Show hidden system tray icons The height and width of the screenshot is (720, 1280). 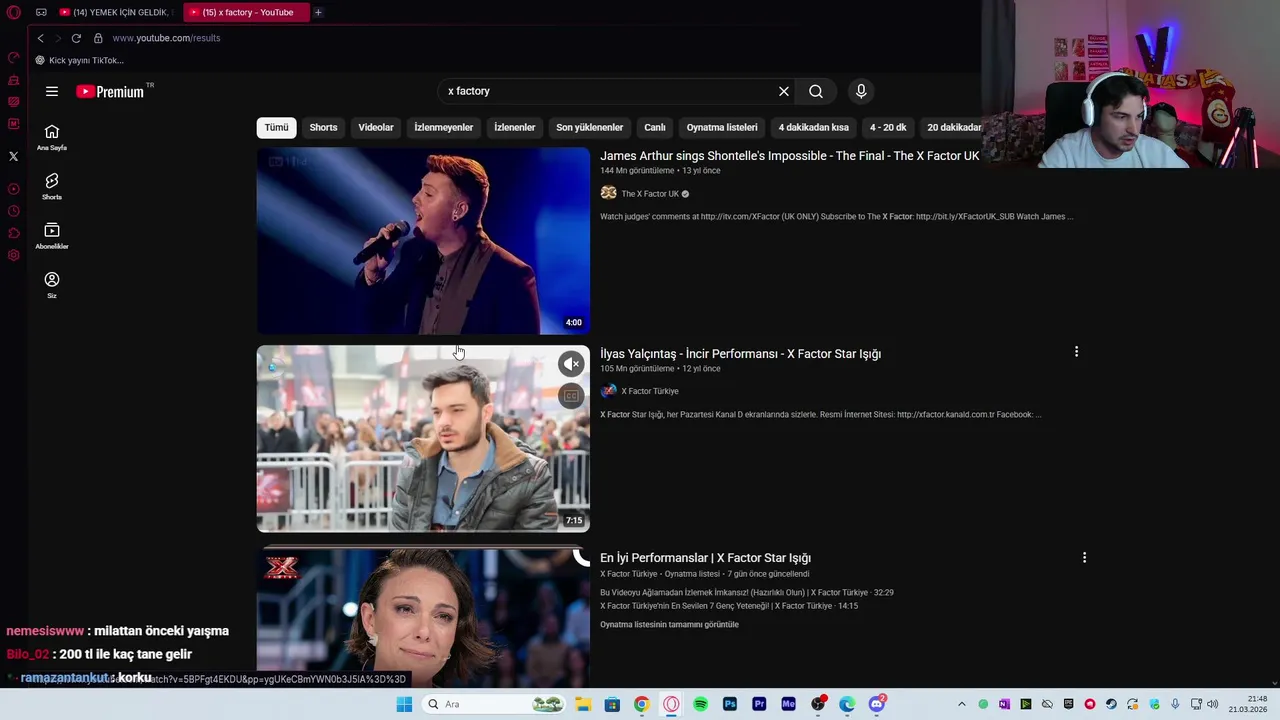tap(962, 704)
